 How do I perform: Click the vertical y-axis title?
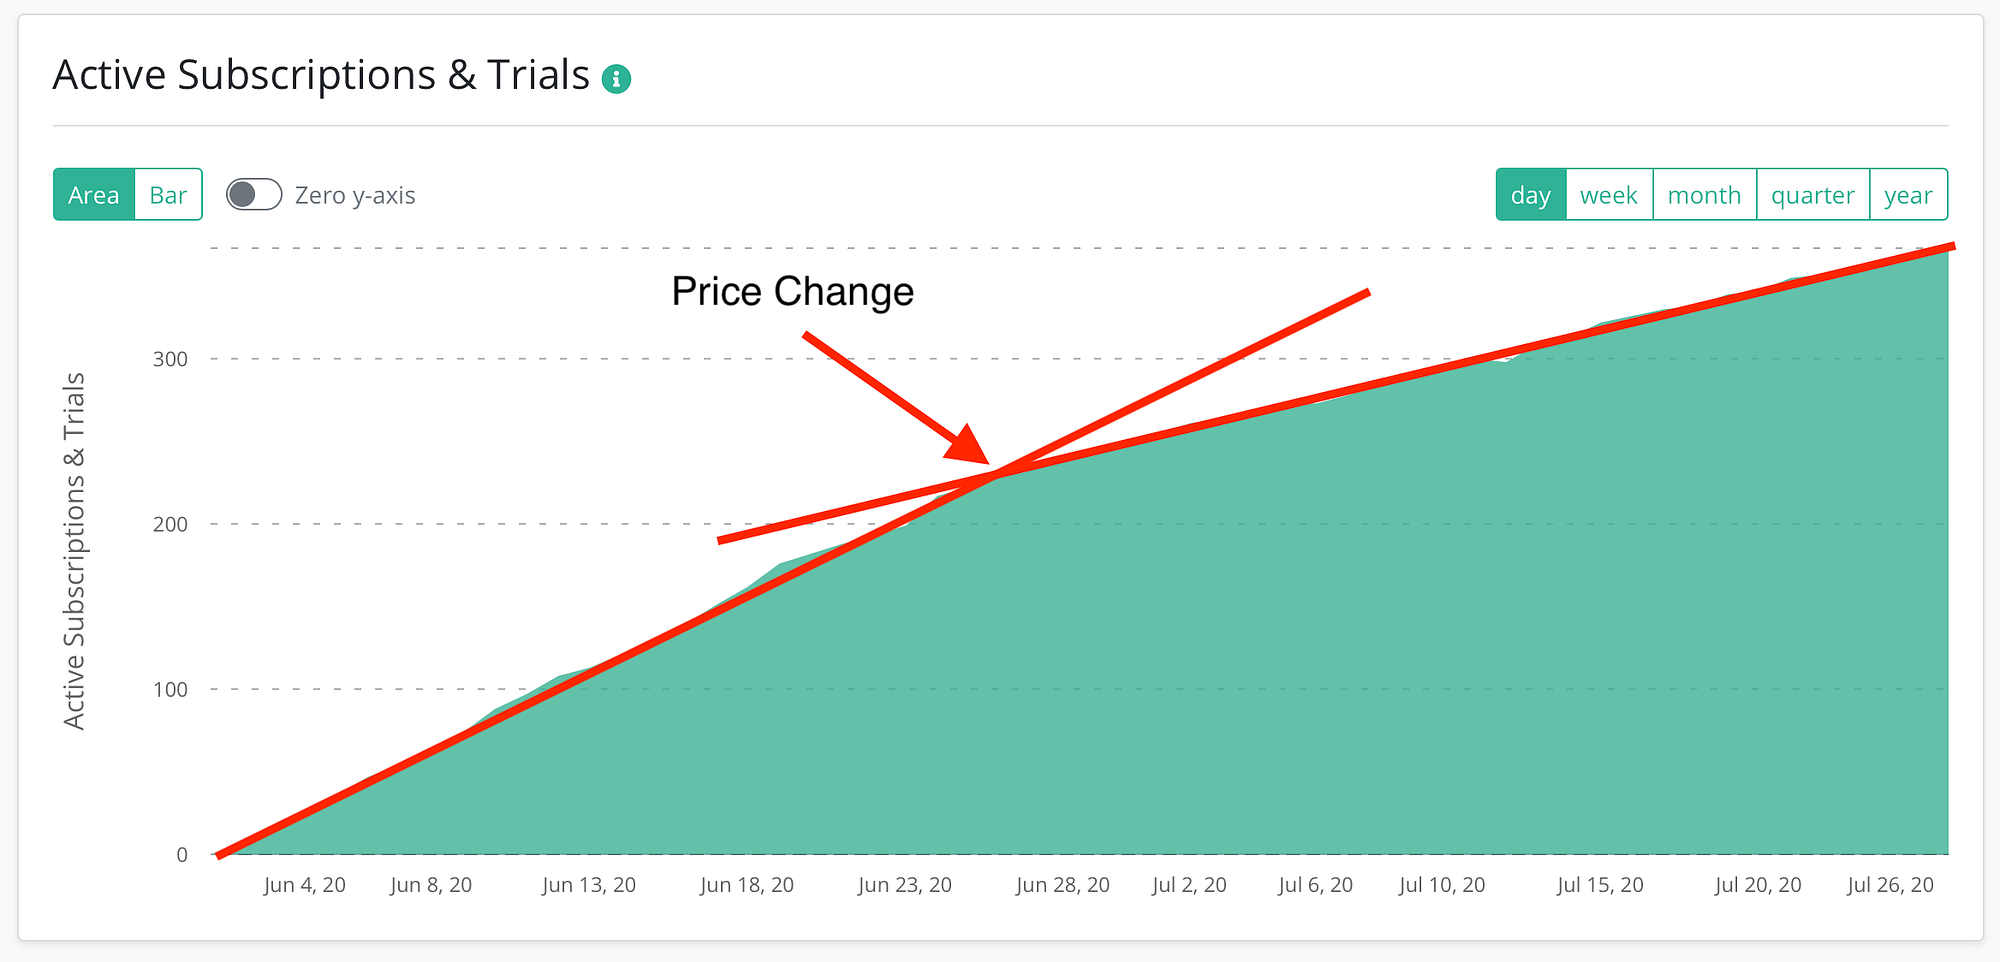click(74, 551)
